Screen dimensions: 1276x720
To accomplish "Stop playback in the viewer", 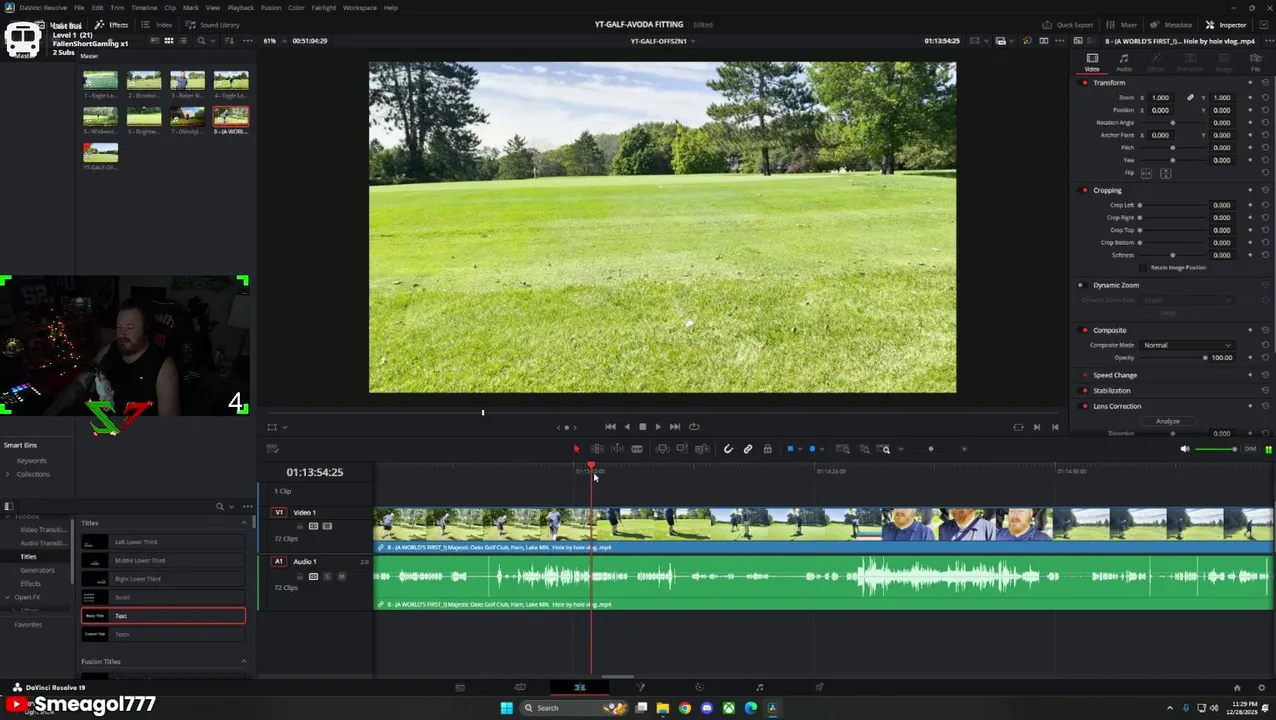I will point(642,427).
